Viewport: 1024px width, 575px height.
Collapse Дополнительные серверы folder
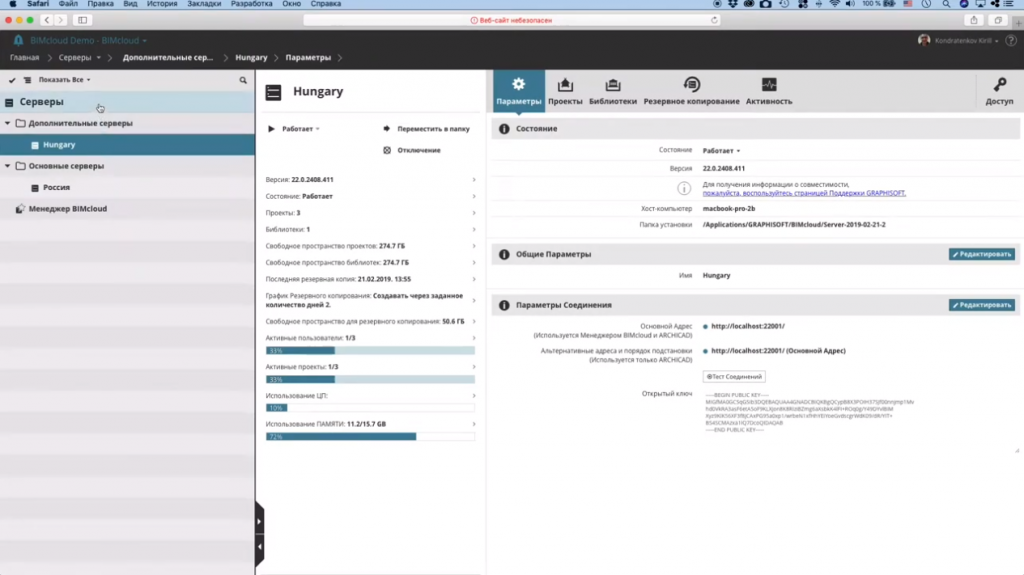pyautogui.click(x=7, y=123)
